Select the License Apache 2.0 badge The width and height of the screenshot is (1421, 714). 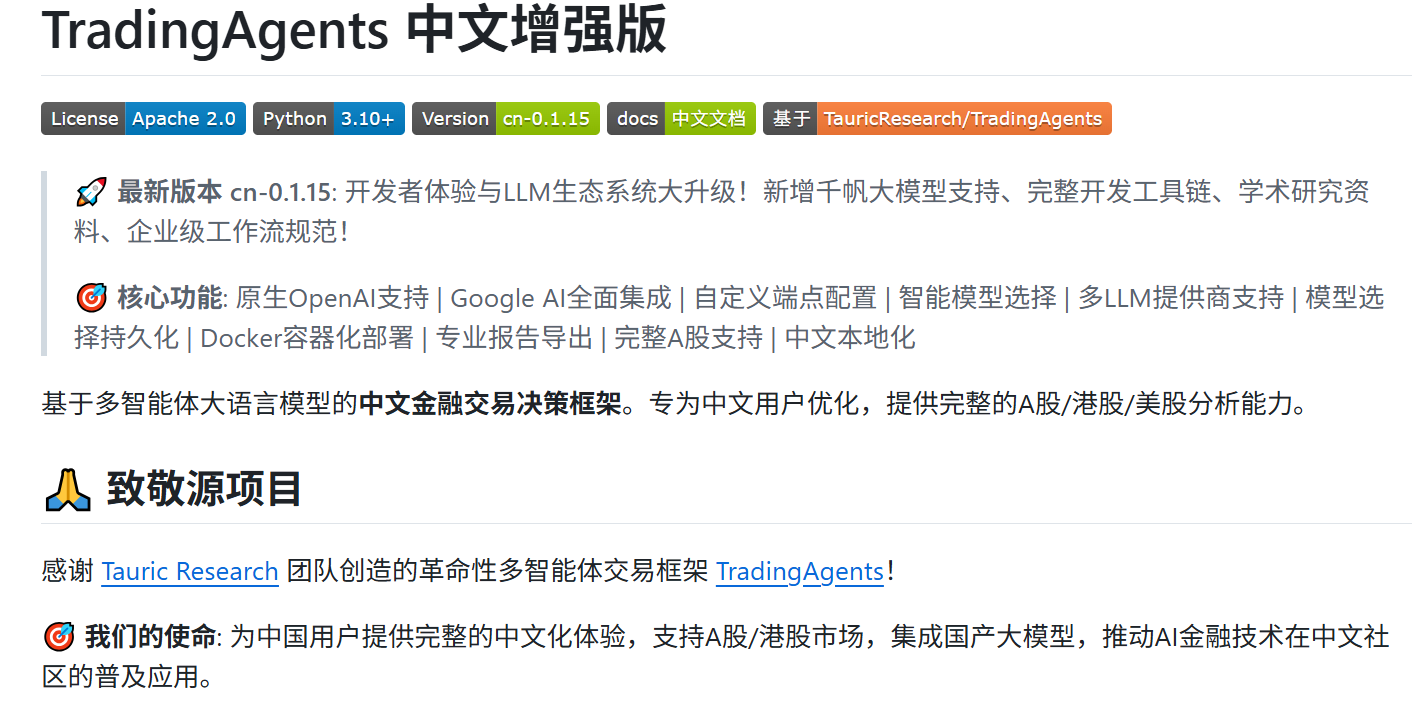point(143,118)
